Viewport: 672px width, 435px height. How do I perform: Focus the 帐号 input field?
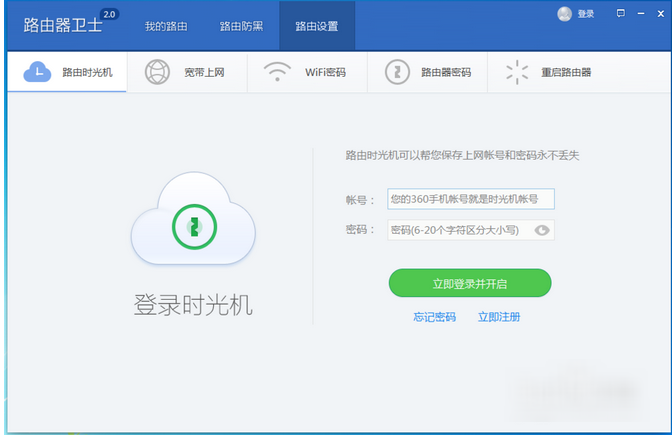point(471,199)
